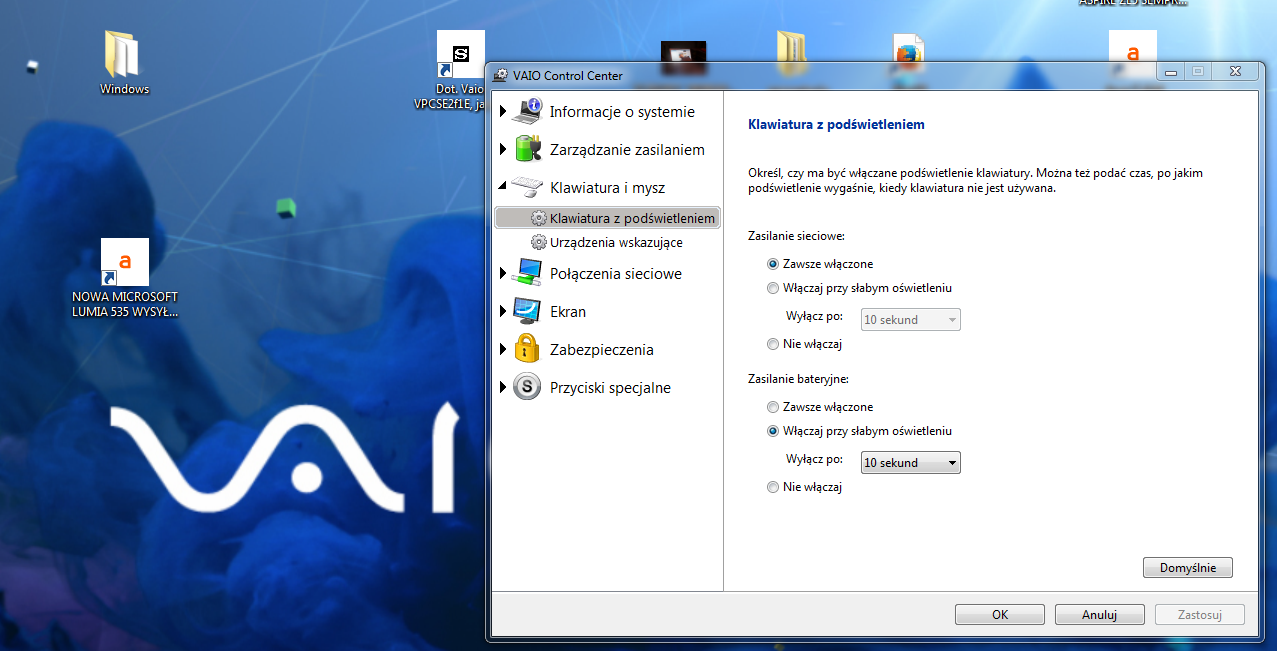The image size is (1277, 651).
Task: Expand the Ekran section arrow
Action: click(x=504, y=311)
